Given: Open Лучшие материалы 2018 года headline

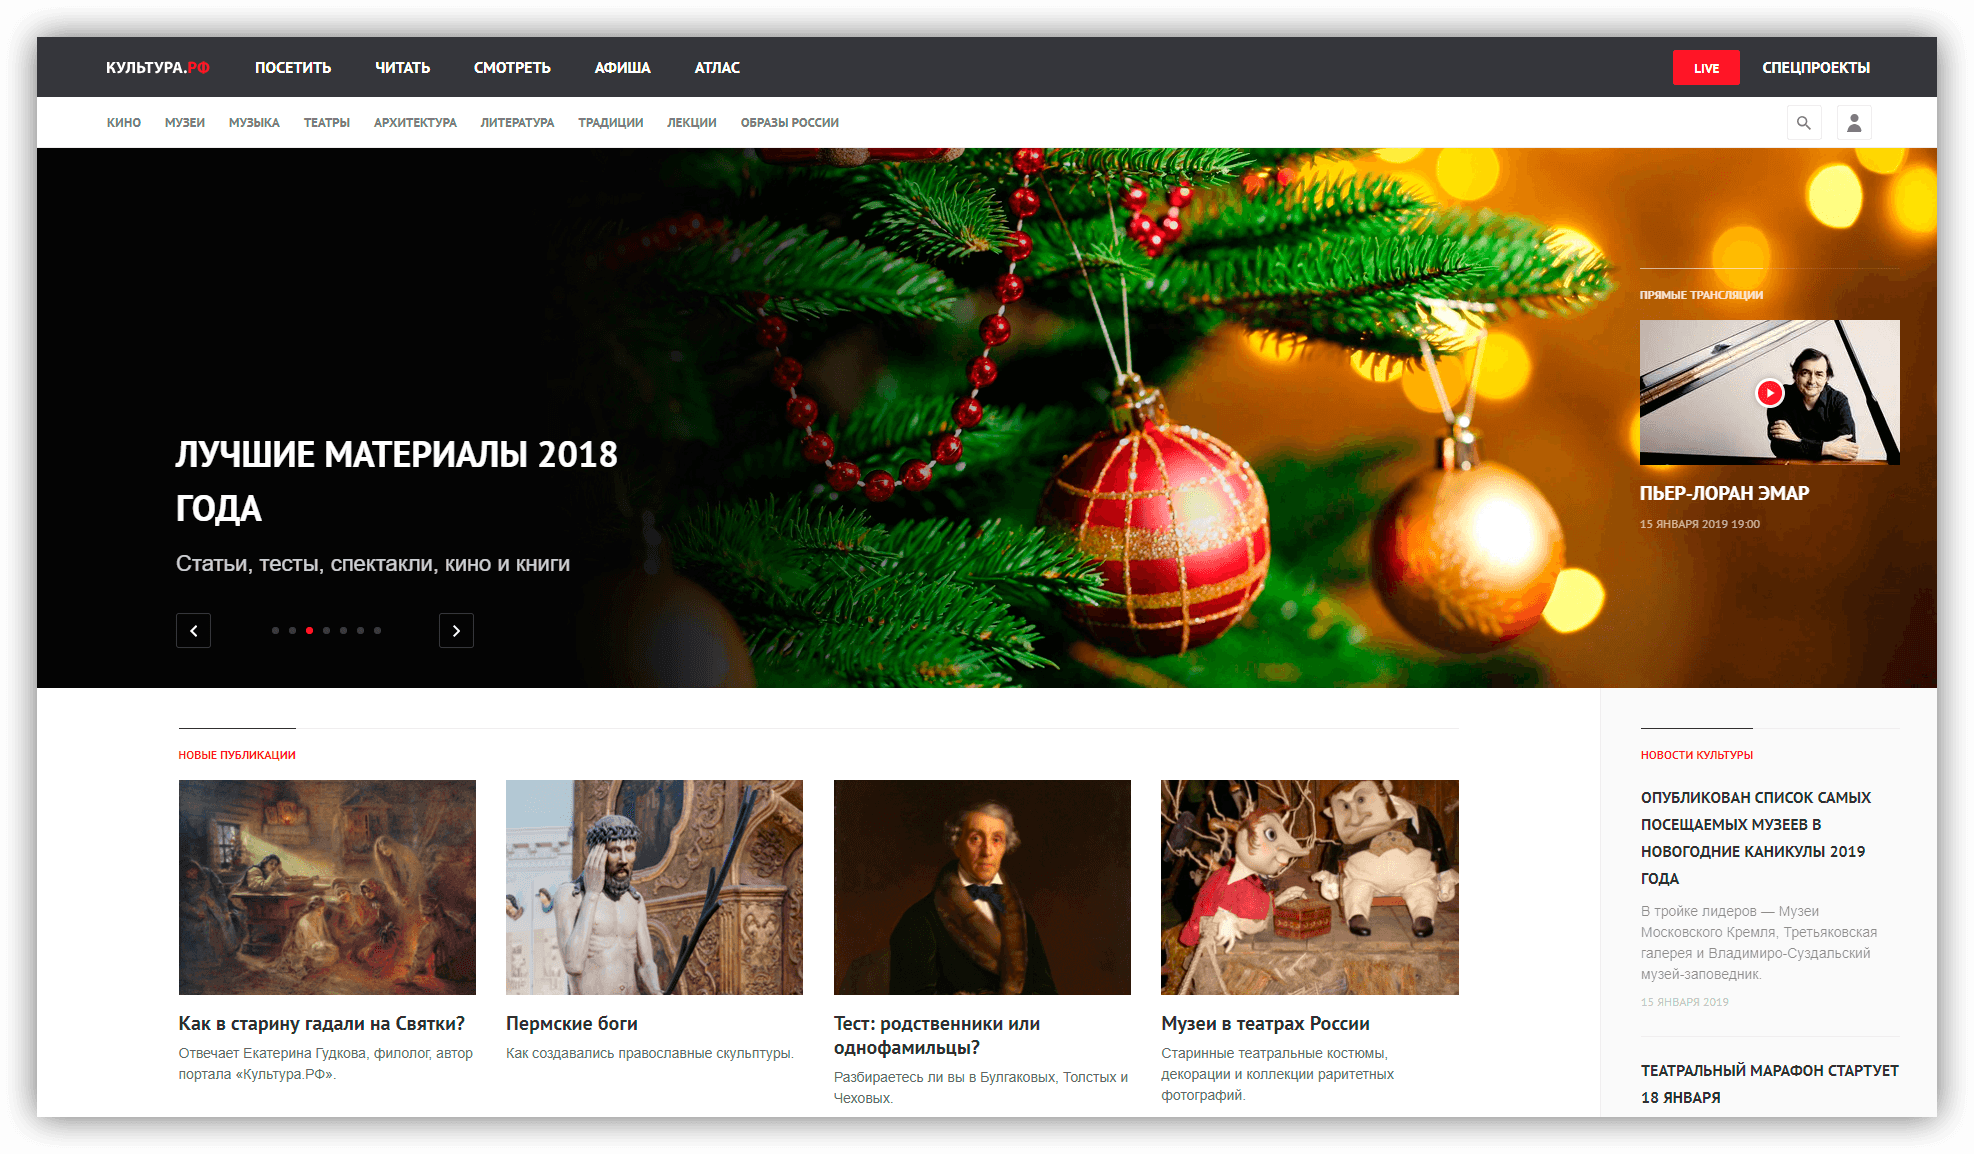Looking at the screenshot, I should coord(397,481).
